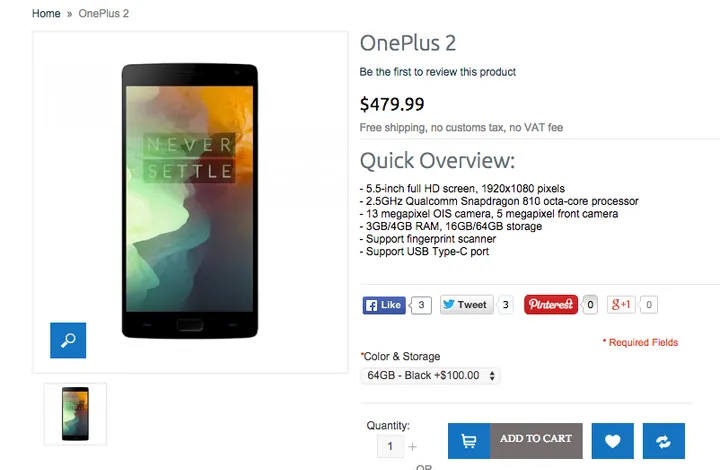
Task: Click the Quantity input field
Action: pyautogui.click(x=390, y=446)
